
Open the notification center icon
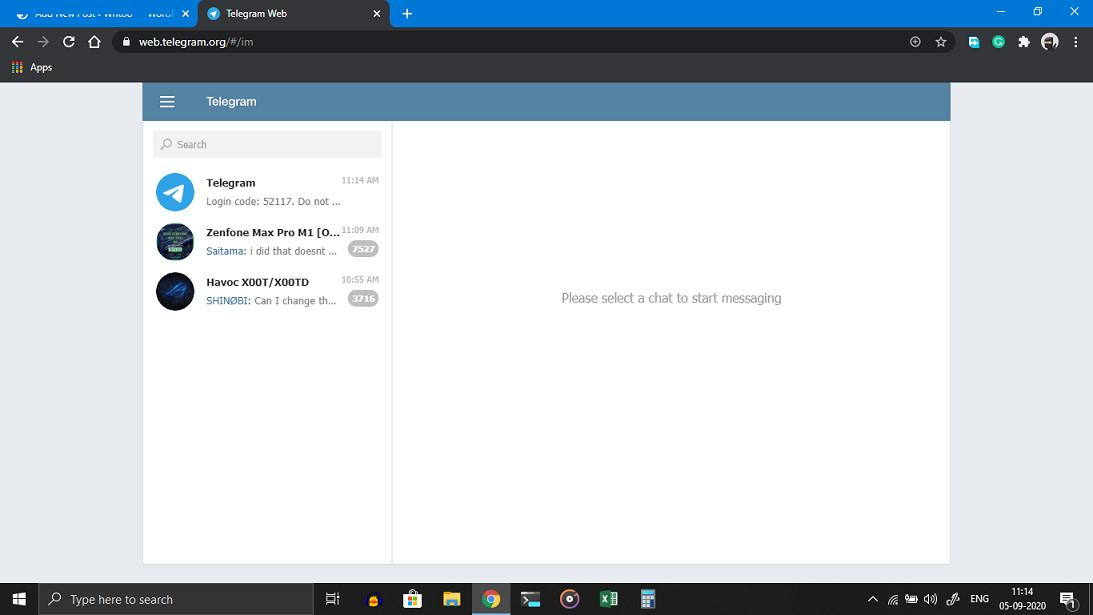1068,599
